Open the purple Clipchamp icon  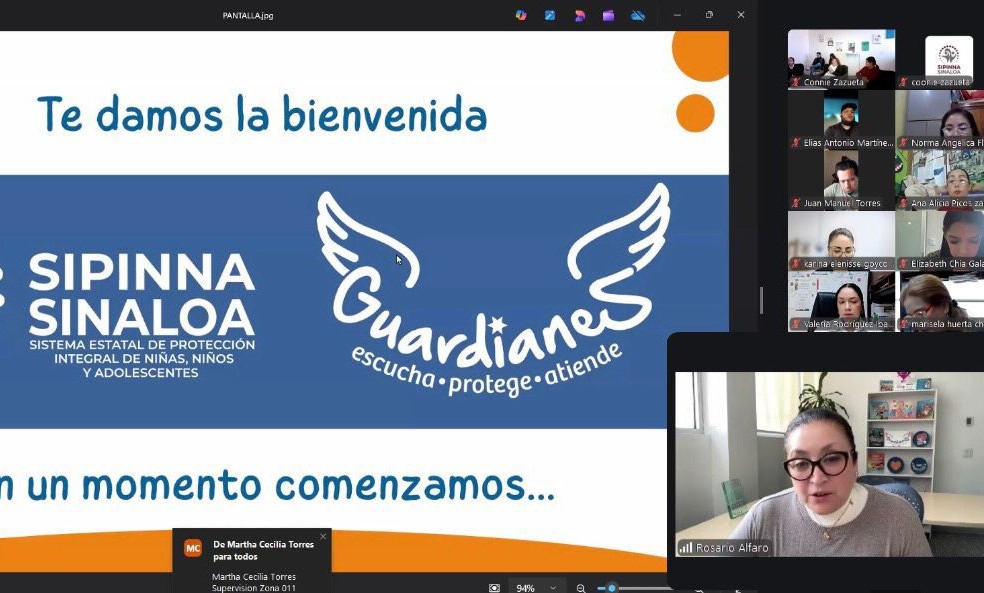point(608,15)
